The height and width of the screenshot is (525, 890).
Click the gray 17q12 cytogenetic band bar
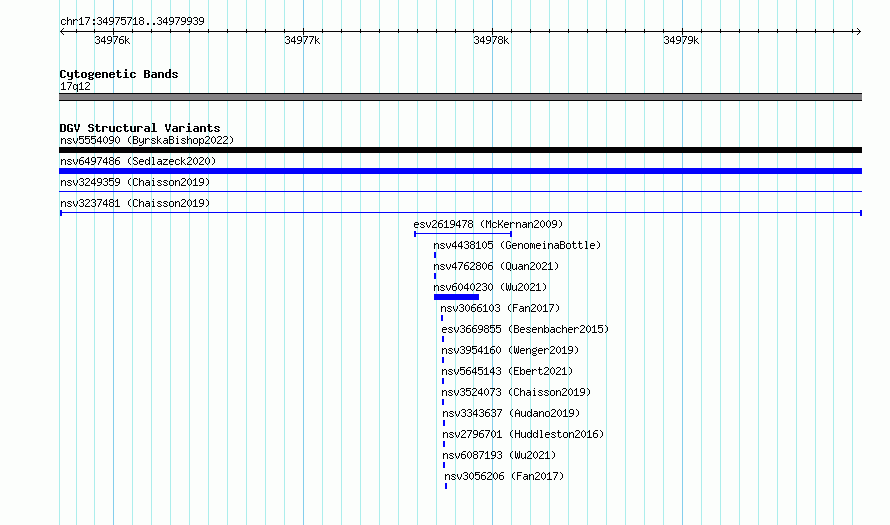[x=460, y=97]
